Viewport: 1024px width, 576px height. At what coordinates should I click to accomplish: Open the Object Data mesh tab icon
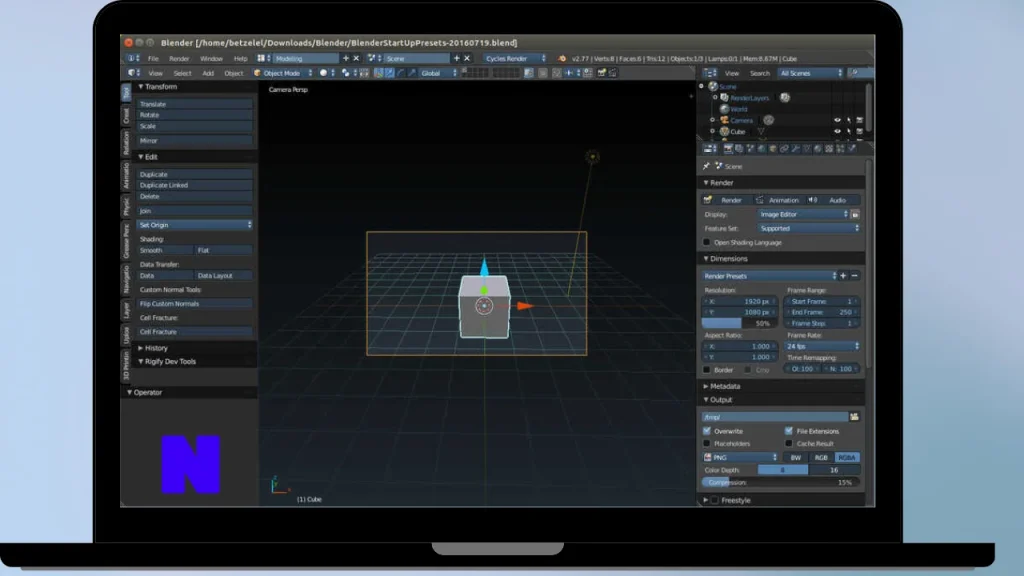(x=807, y=149)
